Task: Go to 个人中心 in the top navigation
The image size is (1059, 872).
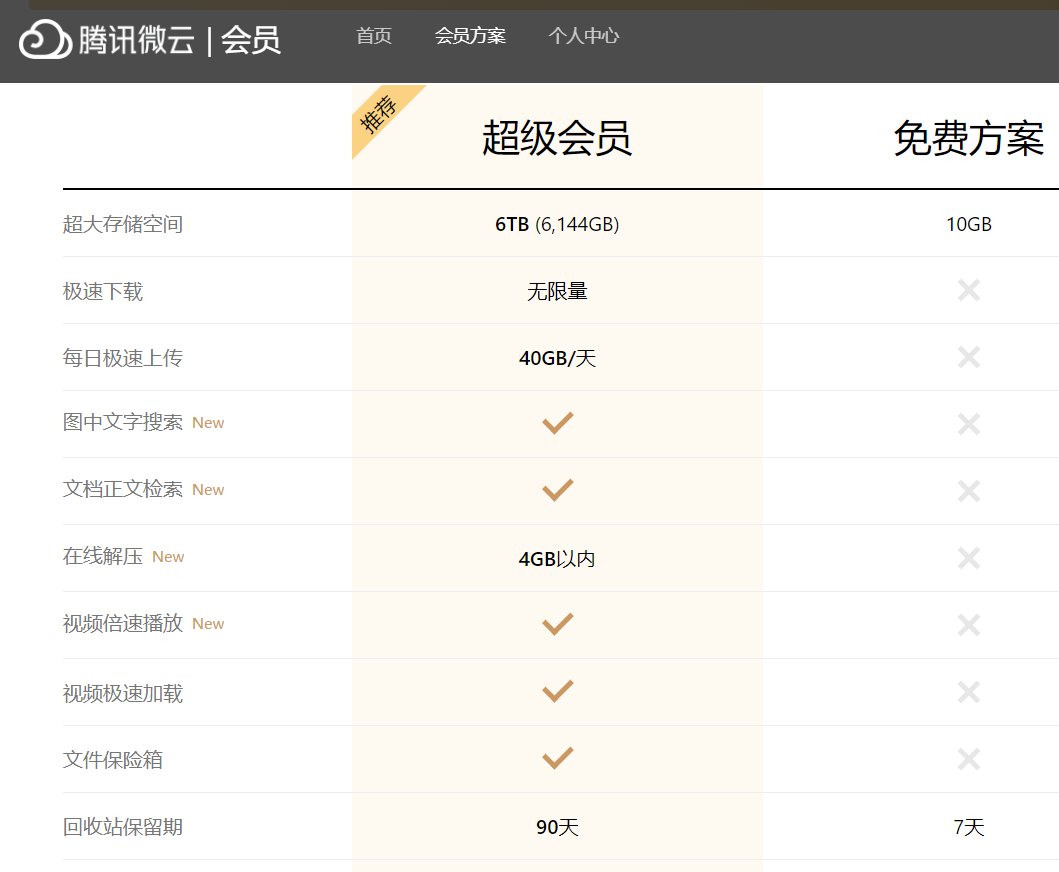Action: 584,36
